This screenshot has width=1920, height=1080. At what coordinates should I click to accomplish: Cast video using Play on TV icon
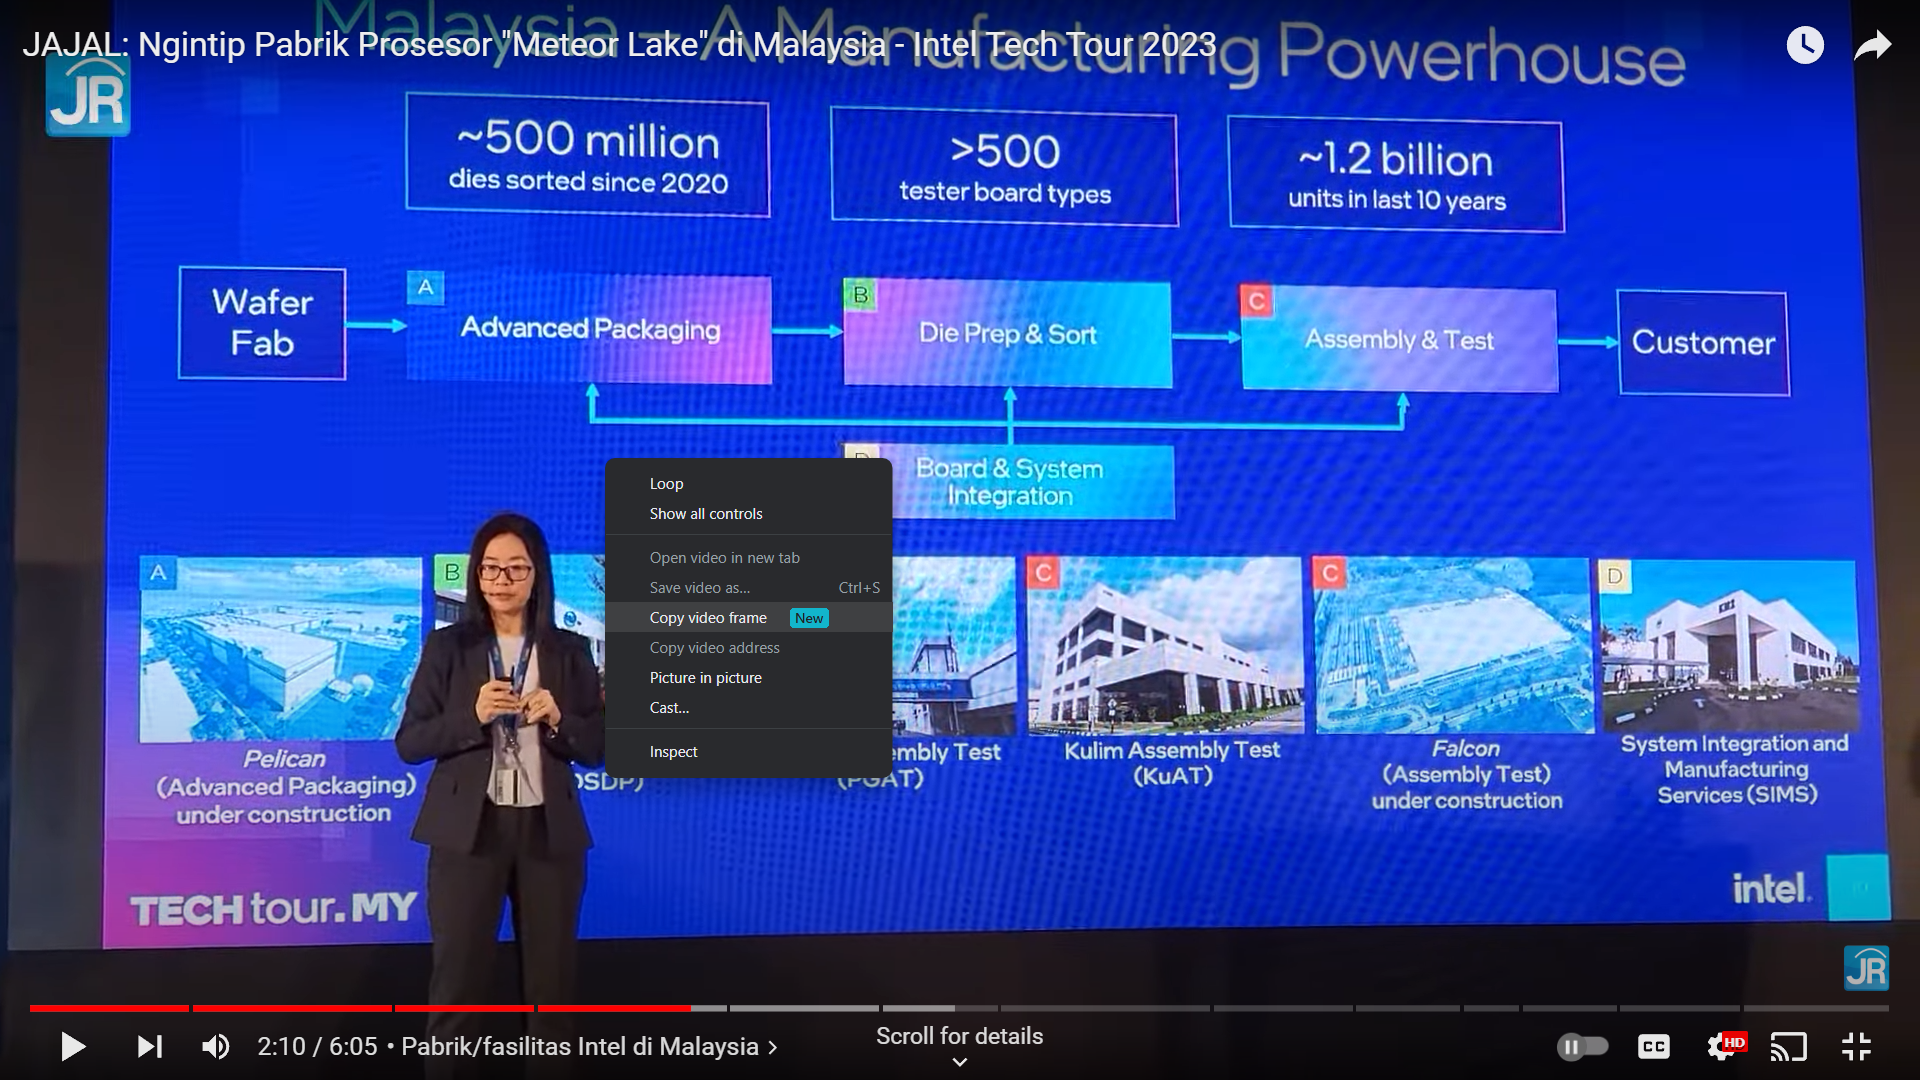click(x=1788, y=1047)
